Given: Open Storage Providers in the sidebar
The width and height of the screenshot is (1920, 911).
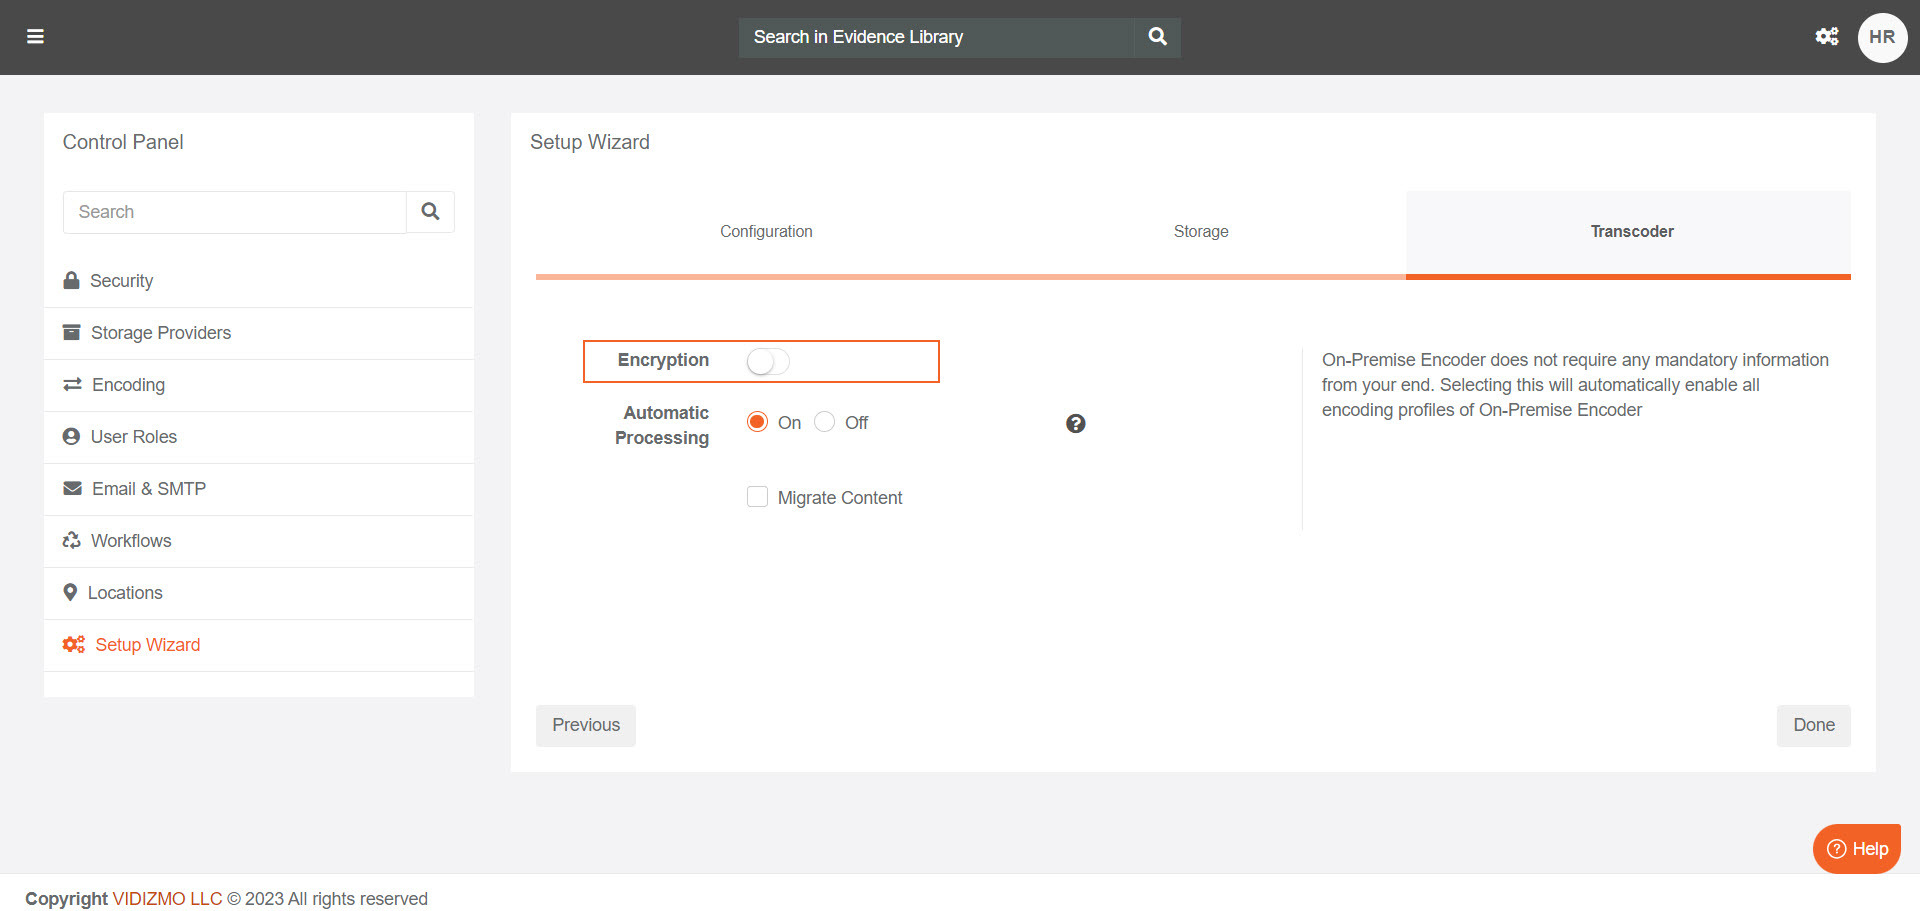Looking at the screenshot, I should point(160,333).
